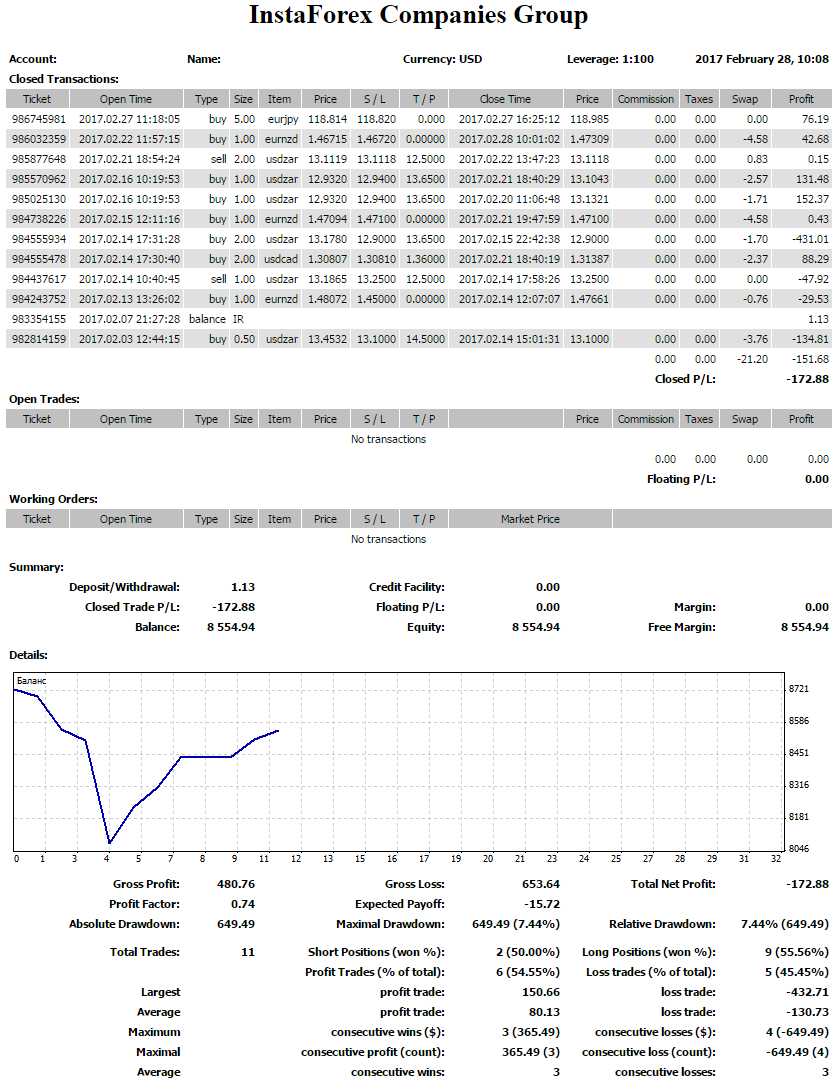Viewport: 838px width, 1083px height.
Task: Select ticket number 984555934
Action: [39, 239]
